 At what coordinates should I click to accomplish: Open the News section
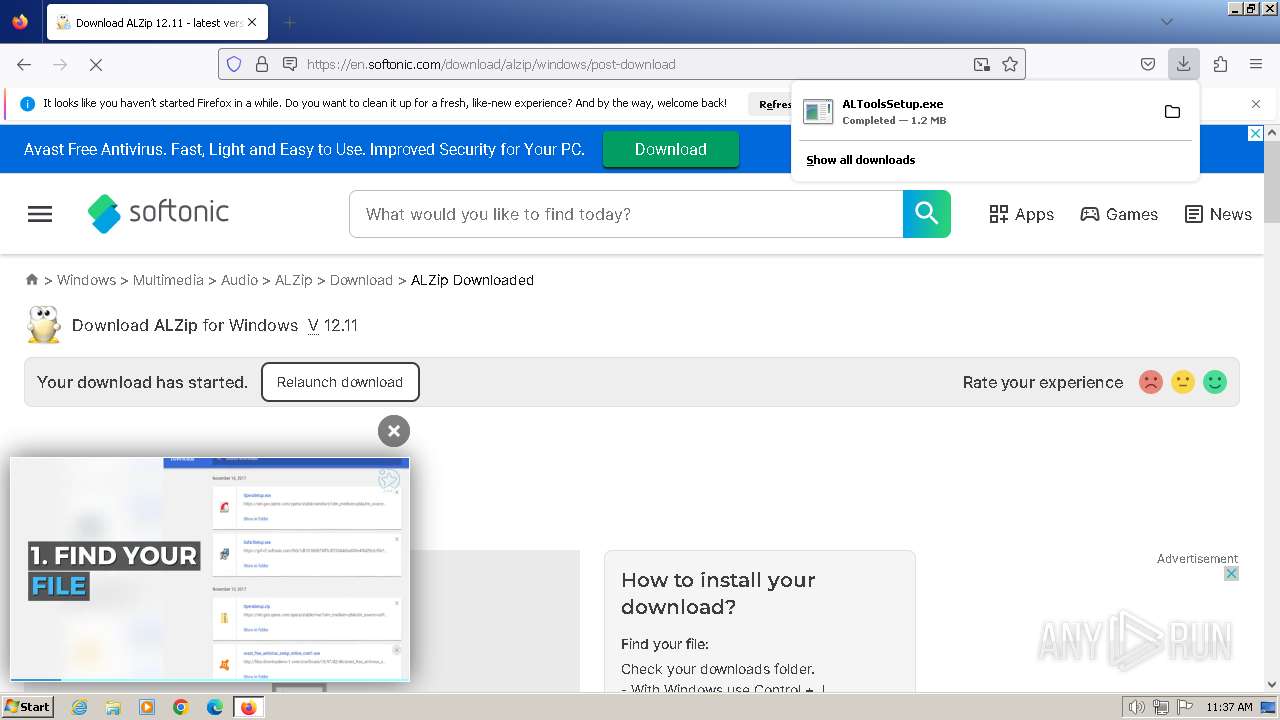coord(1218,214)
